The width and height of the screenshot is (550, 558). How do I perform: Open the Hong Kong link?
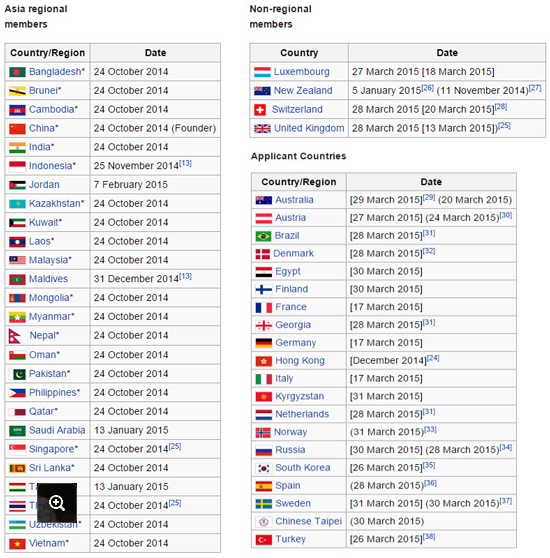[x=300, y=361]
